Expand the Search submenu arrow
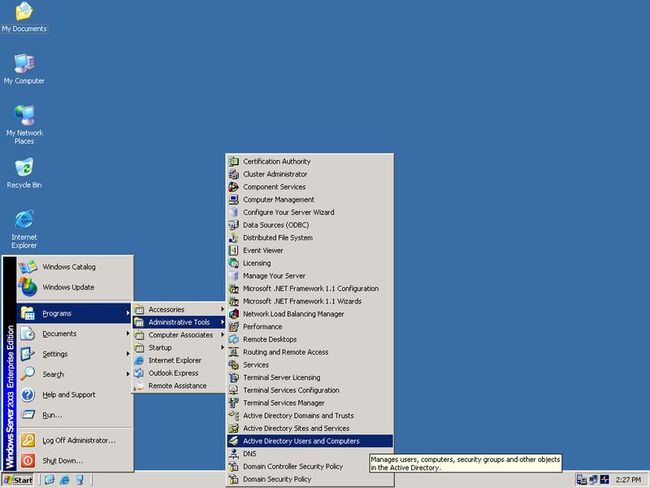The image size is (650, 488). pos(128,374)
